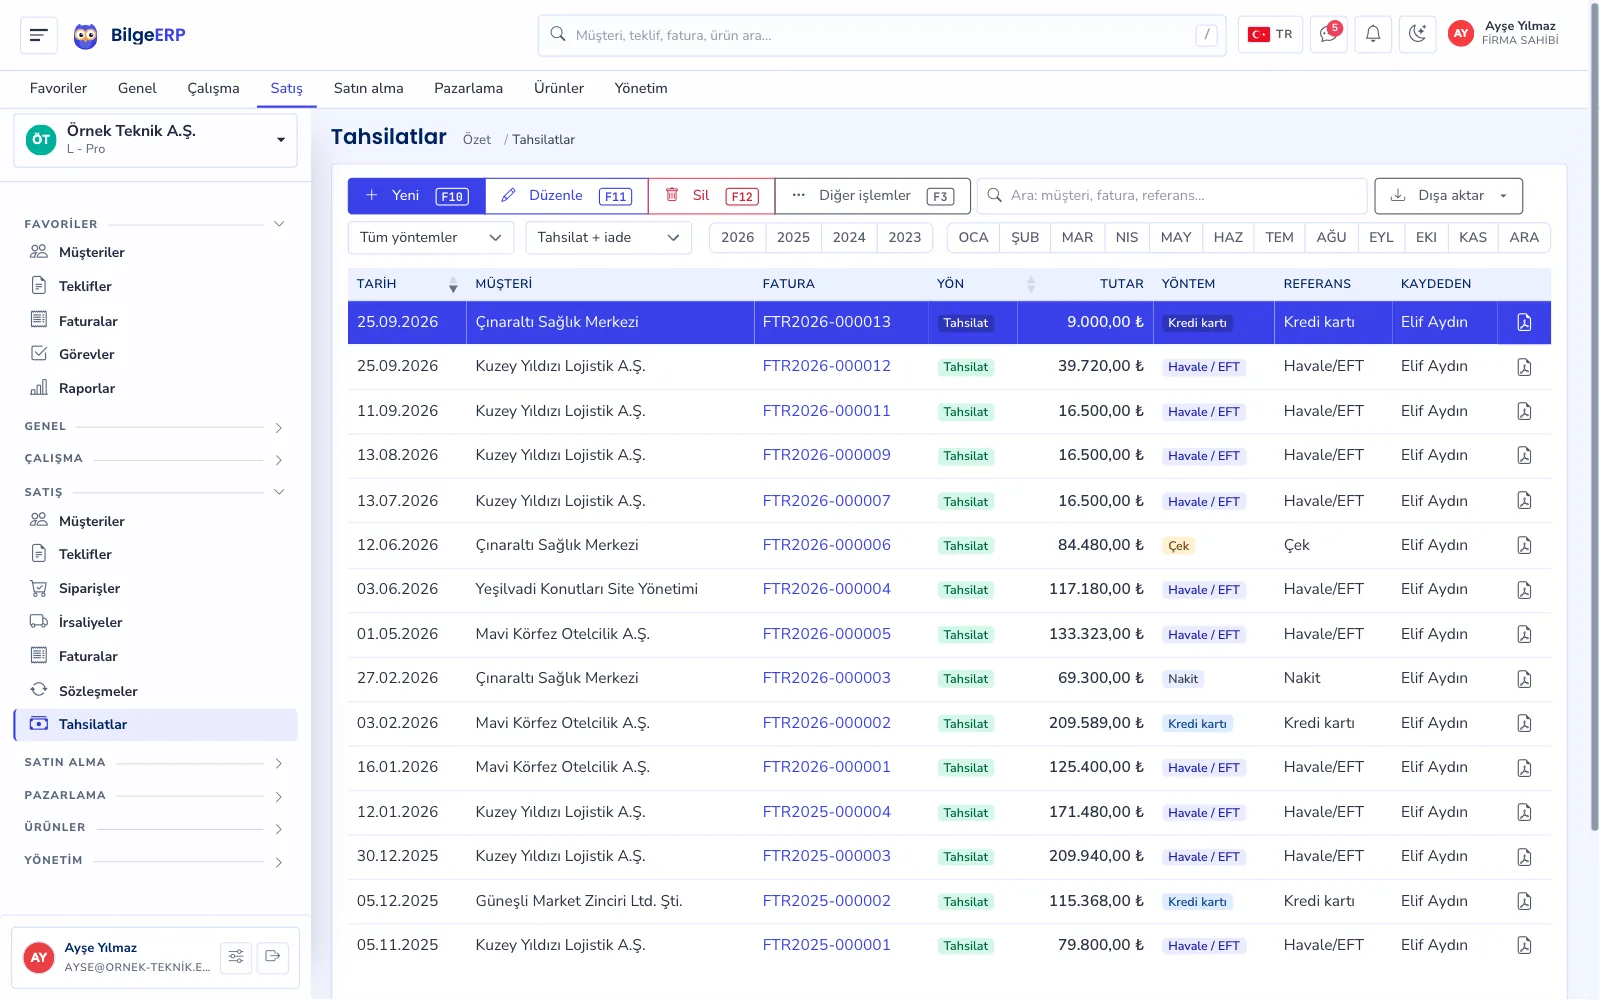The image size is (1600, 1000).
Task: Open the Tahsilat + iade dropdown
Action: pos(608,238)
